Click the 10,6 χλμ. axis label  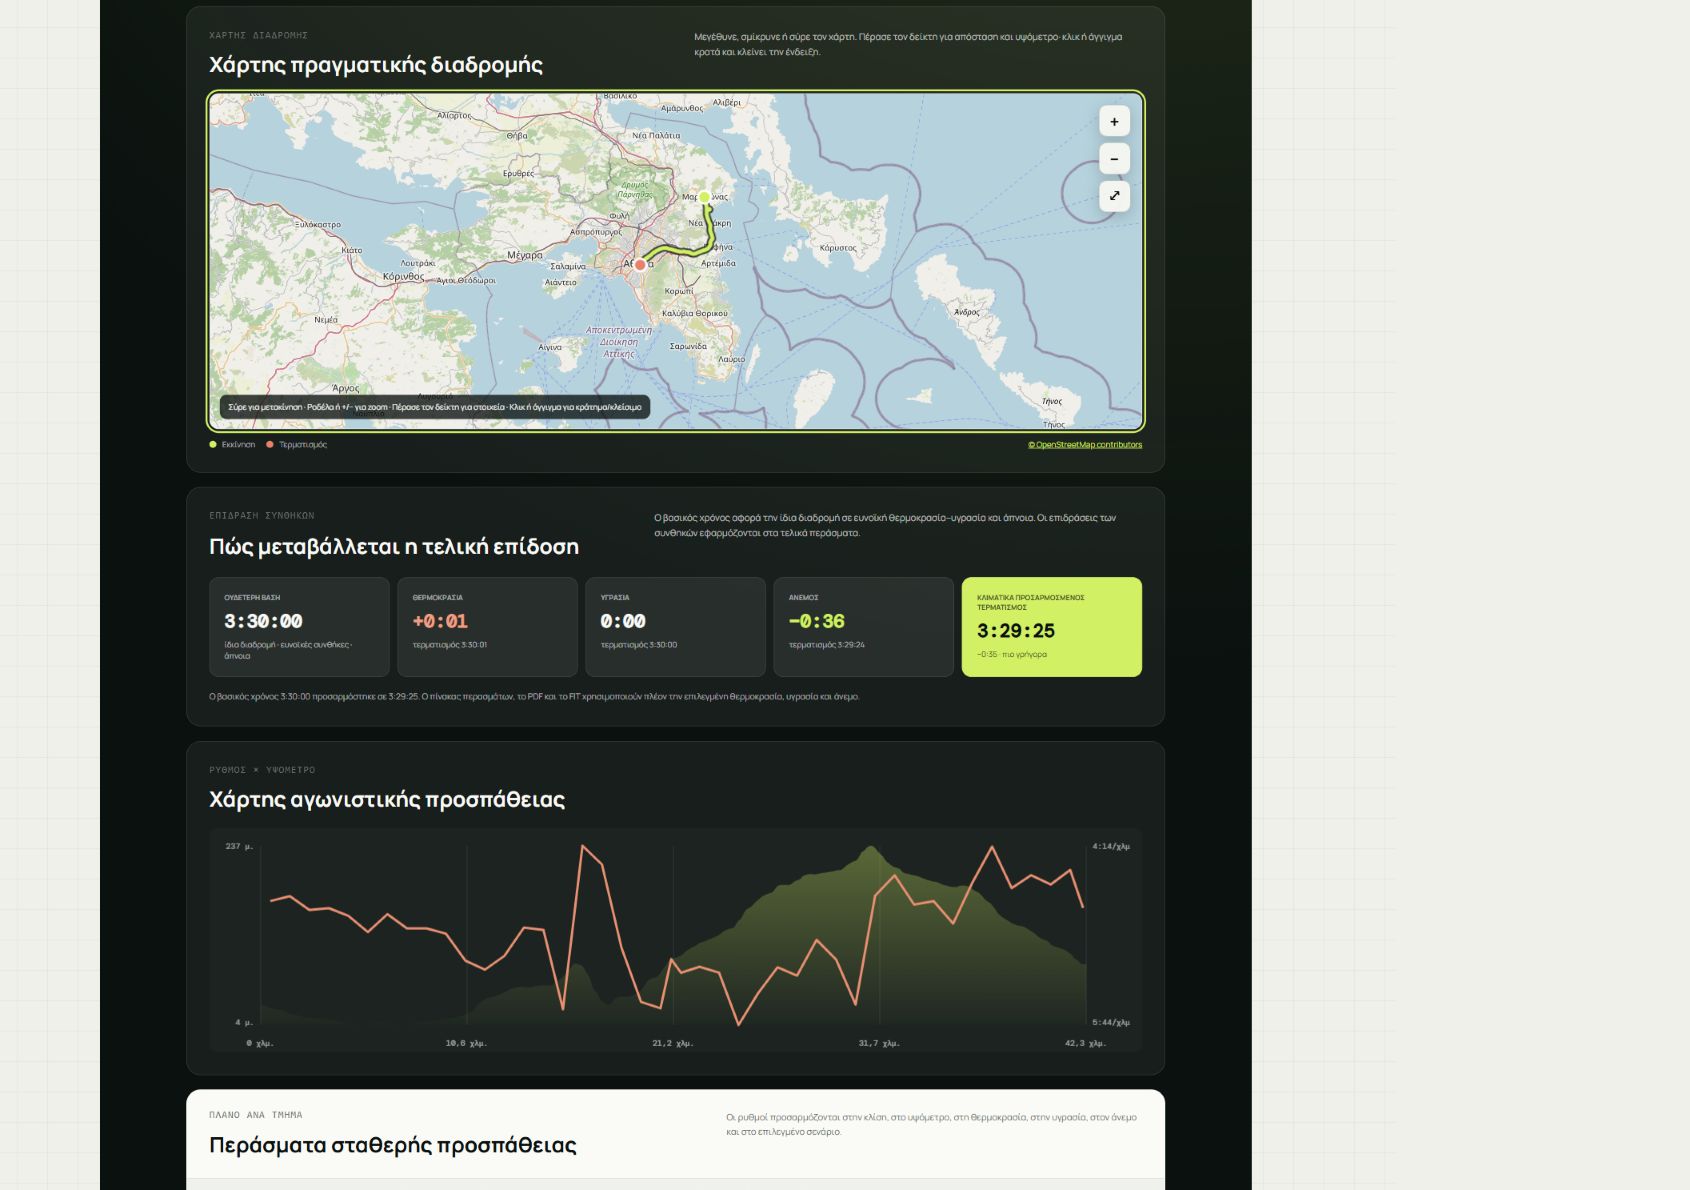[466, 1043]
